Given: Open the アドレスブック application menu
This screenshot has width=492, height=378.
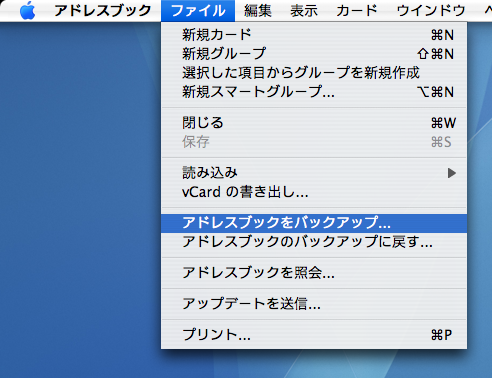Looking at the screenshot, I should click(x=102, y=11).
